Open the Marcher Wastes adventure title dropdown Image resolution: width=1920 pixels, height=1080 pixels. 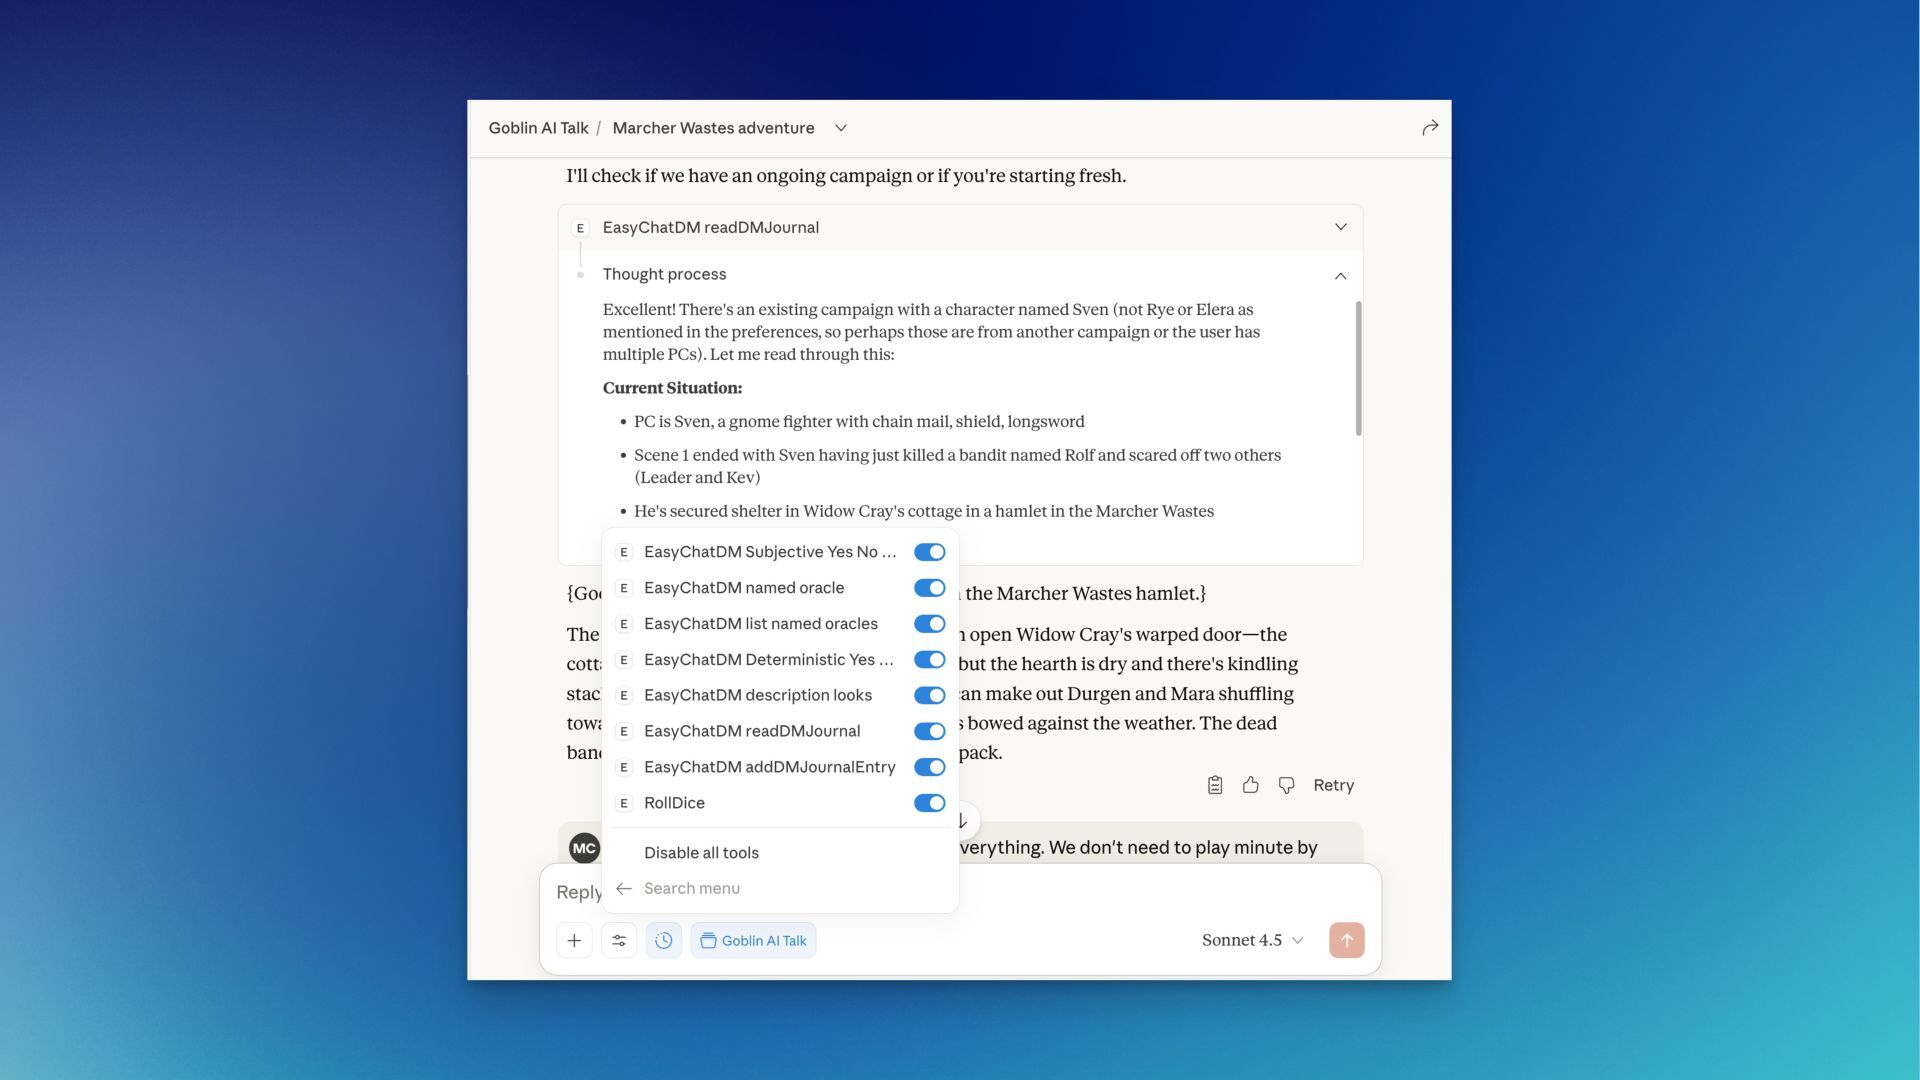[x=841, y=128]
